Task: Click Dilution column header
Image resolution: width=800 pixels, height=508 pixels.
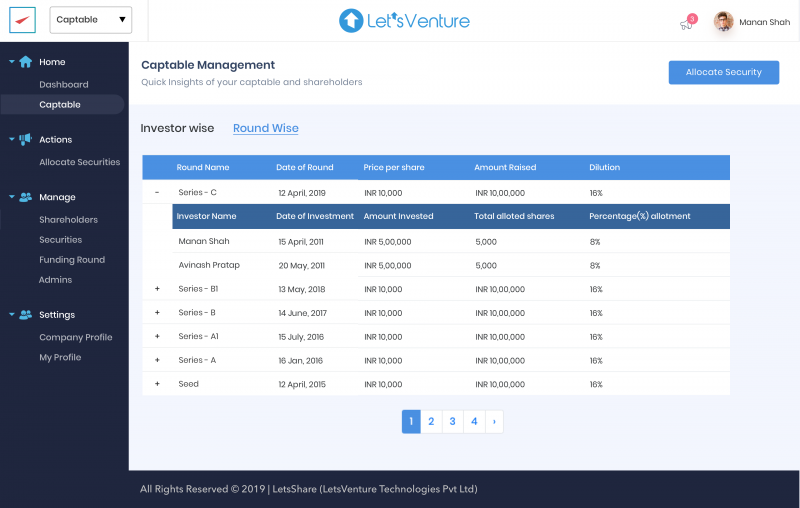Action: pos(605,167)
